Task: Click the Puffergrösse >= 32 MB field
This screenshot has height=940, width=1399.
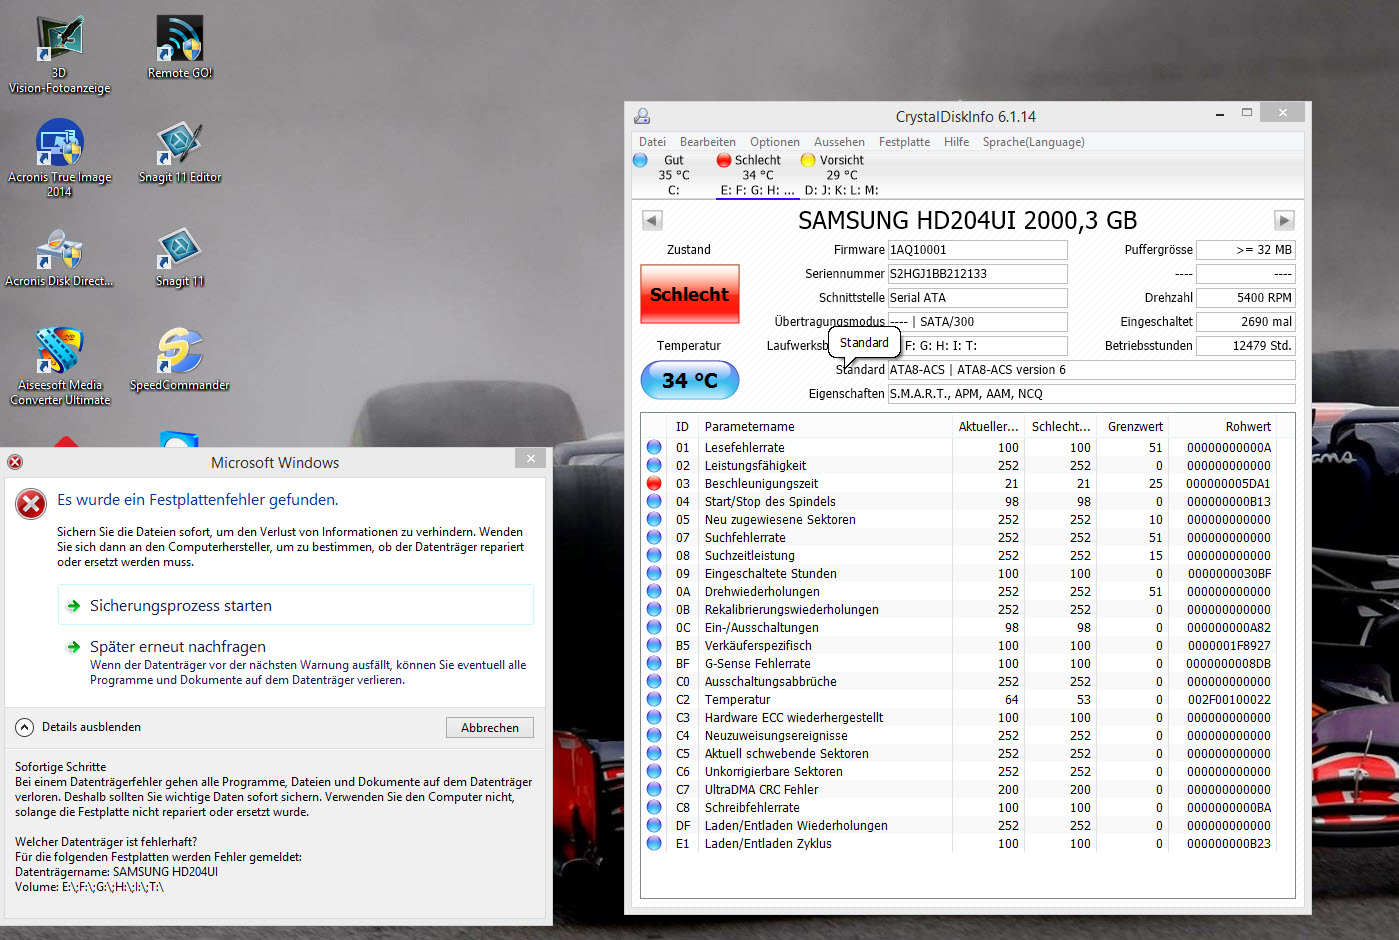Action: (x=1246, y=250)
